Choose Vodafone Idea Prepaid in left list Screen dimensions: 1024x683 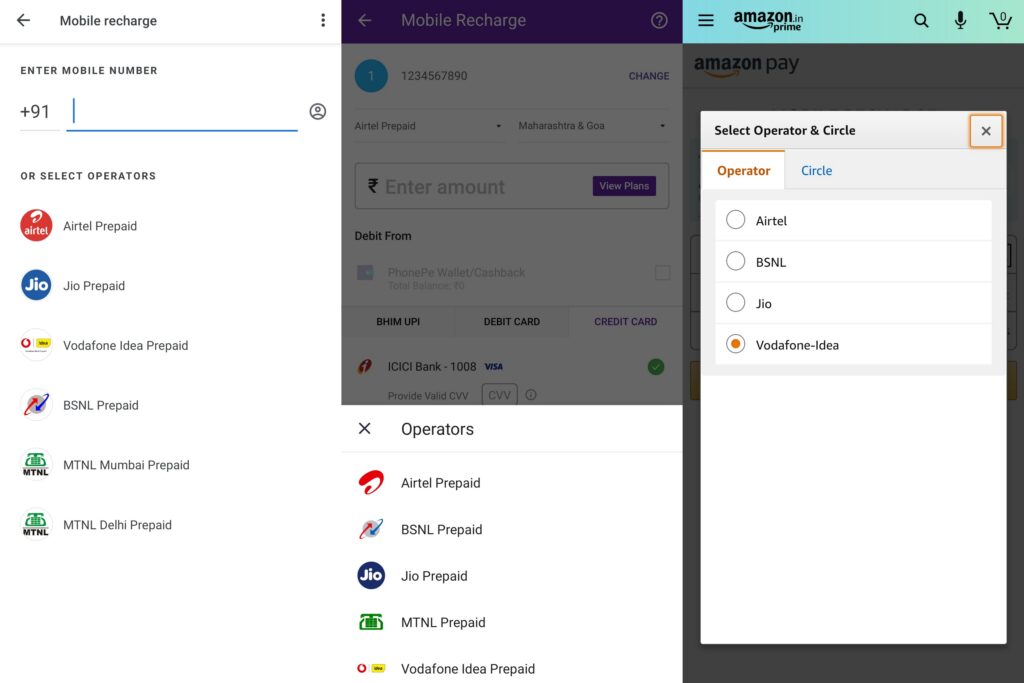click(x=125, y=345)
